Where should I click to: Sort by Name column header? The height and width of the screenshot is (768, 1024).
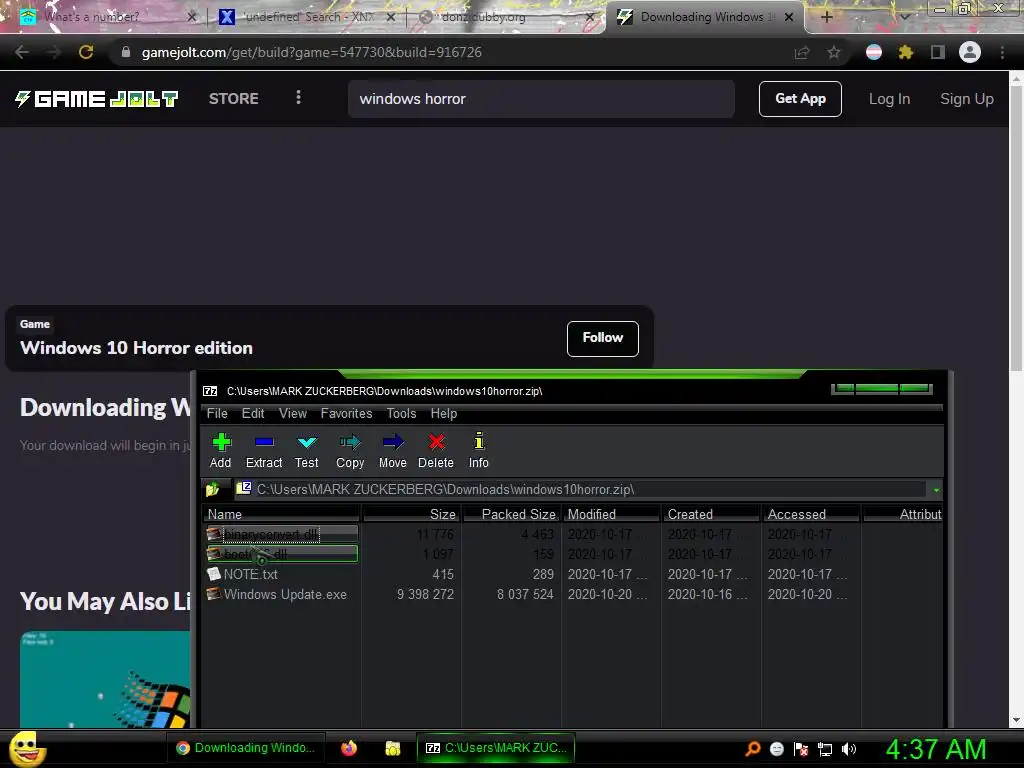(x=281, y=514)
